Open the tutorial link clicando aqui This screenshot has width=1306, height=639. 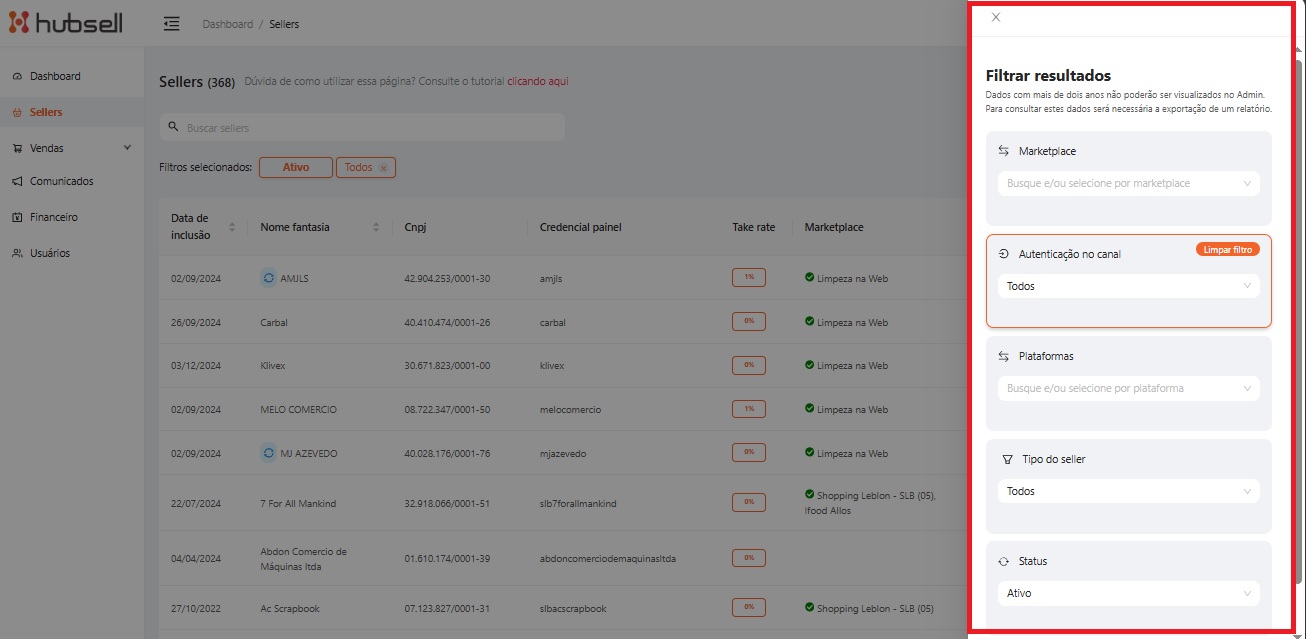pyautogui.click(x=537, y=81)
